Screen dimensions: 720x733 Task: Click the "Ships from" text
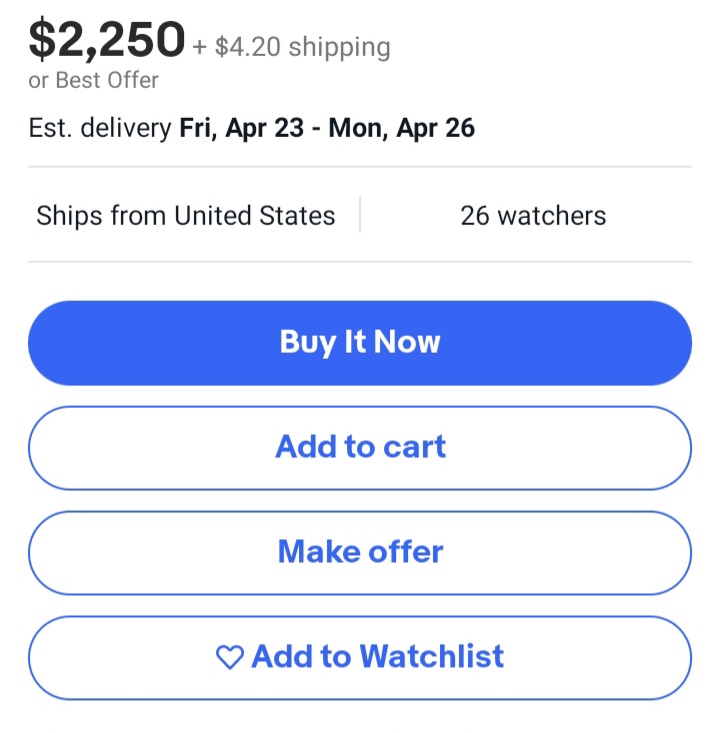click(x=102, y=215)
